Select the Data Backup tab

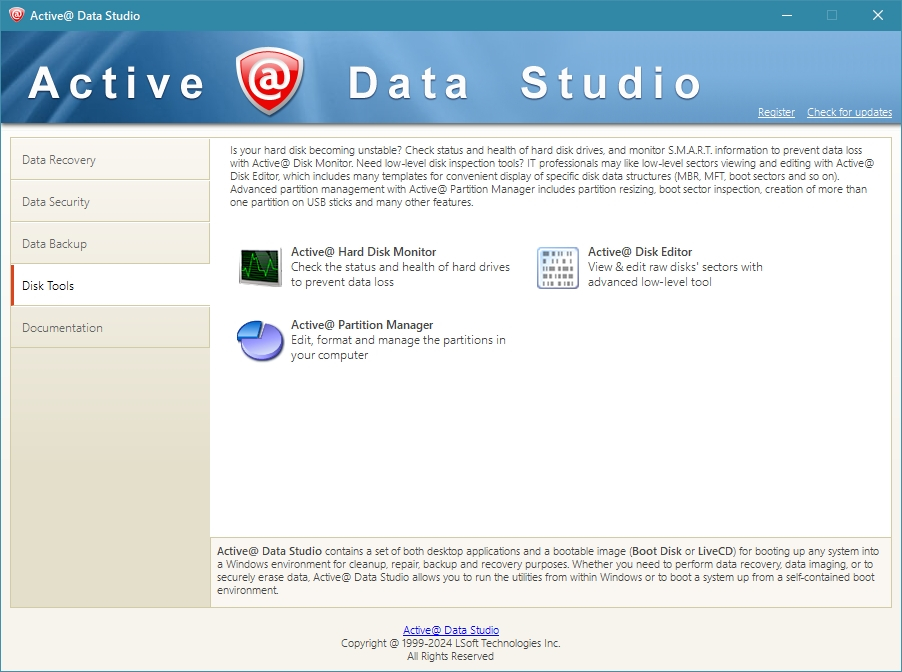tap(110, 244)
